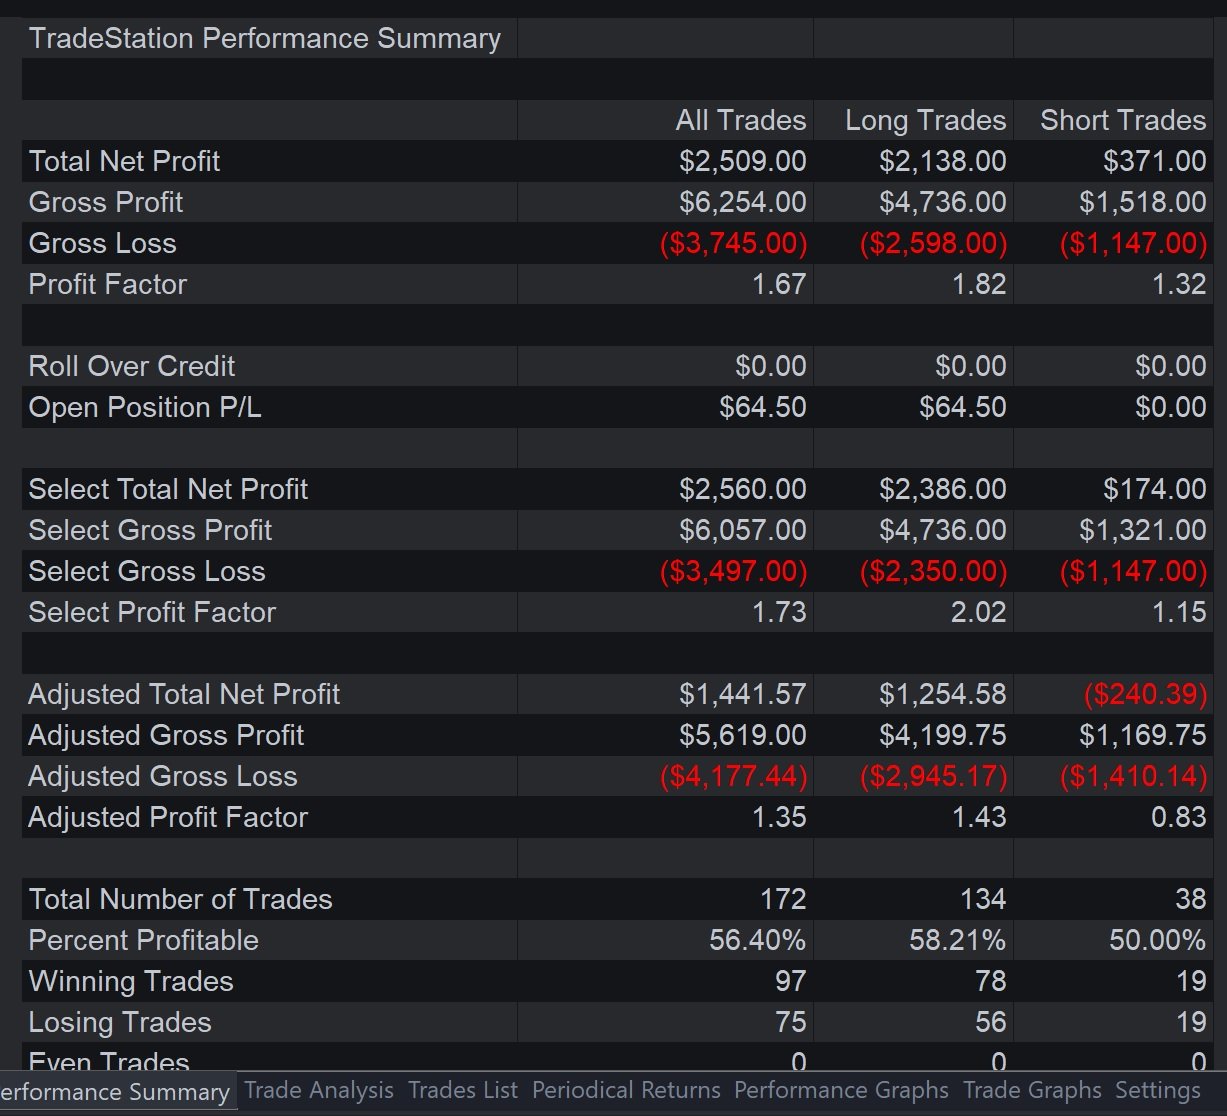Select the Performance Summary tab
The width and height of the screenshot is (1227, 1116).
pyautogui.click(x=116, y=1091)
